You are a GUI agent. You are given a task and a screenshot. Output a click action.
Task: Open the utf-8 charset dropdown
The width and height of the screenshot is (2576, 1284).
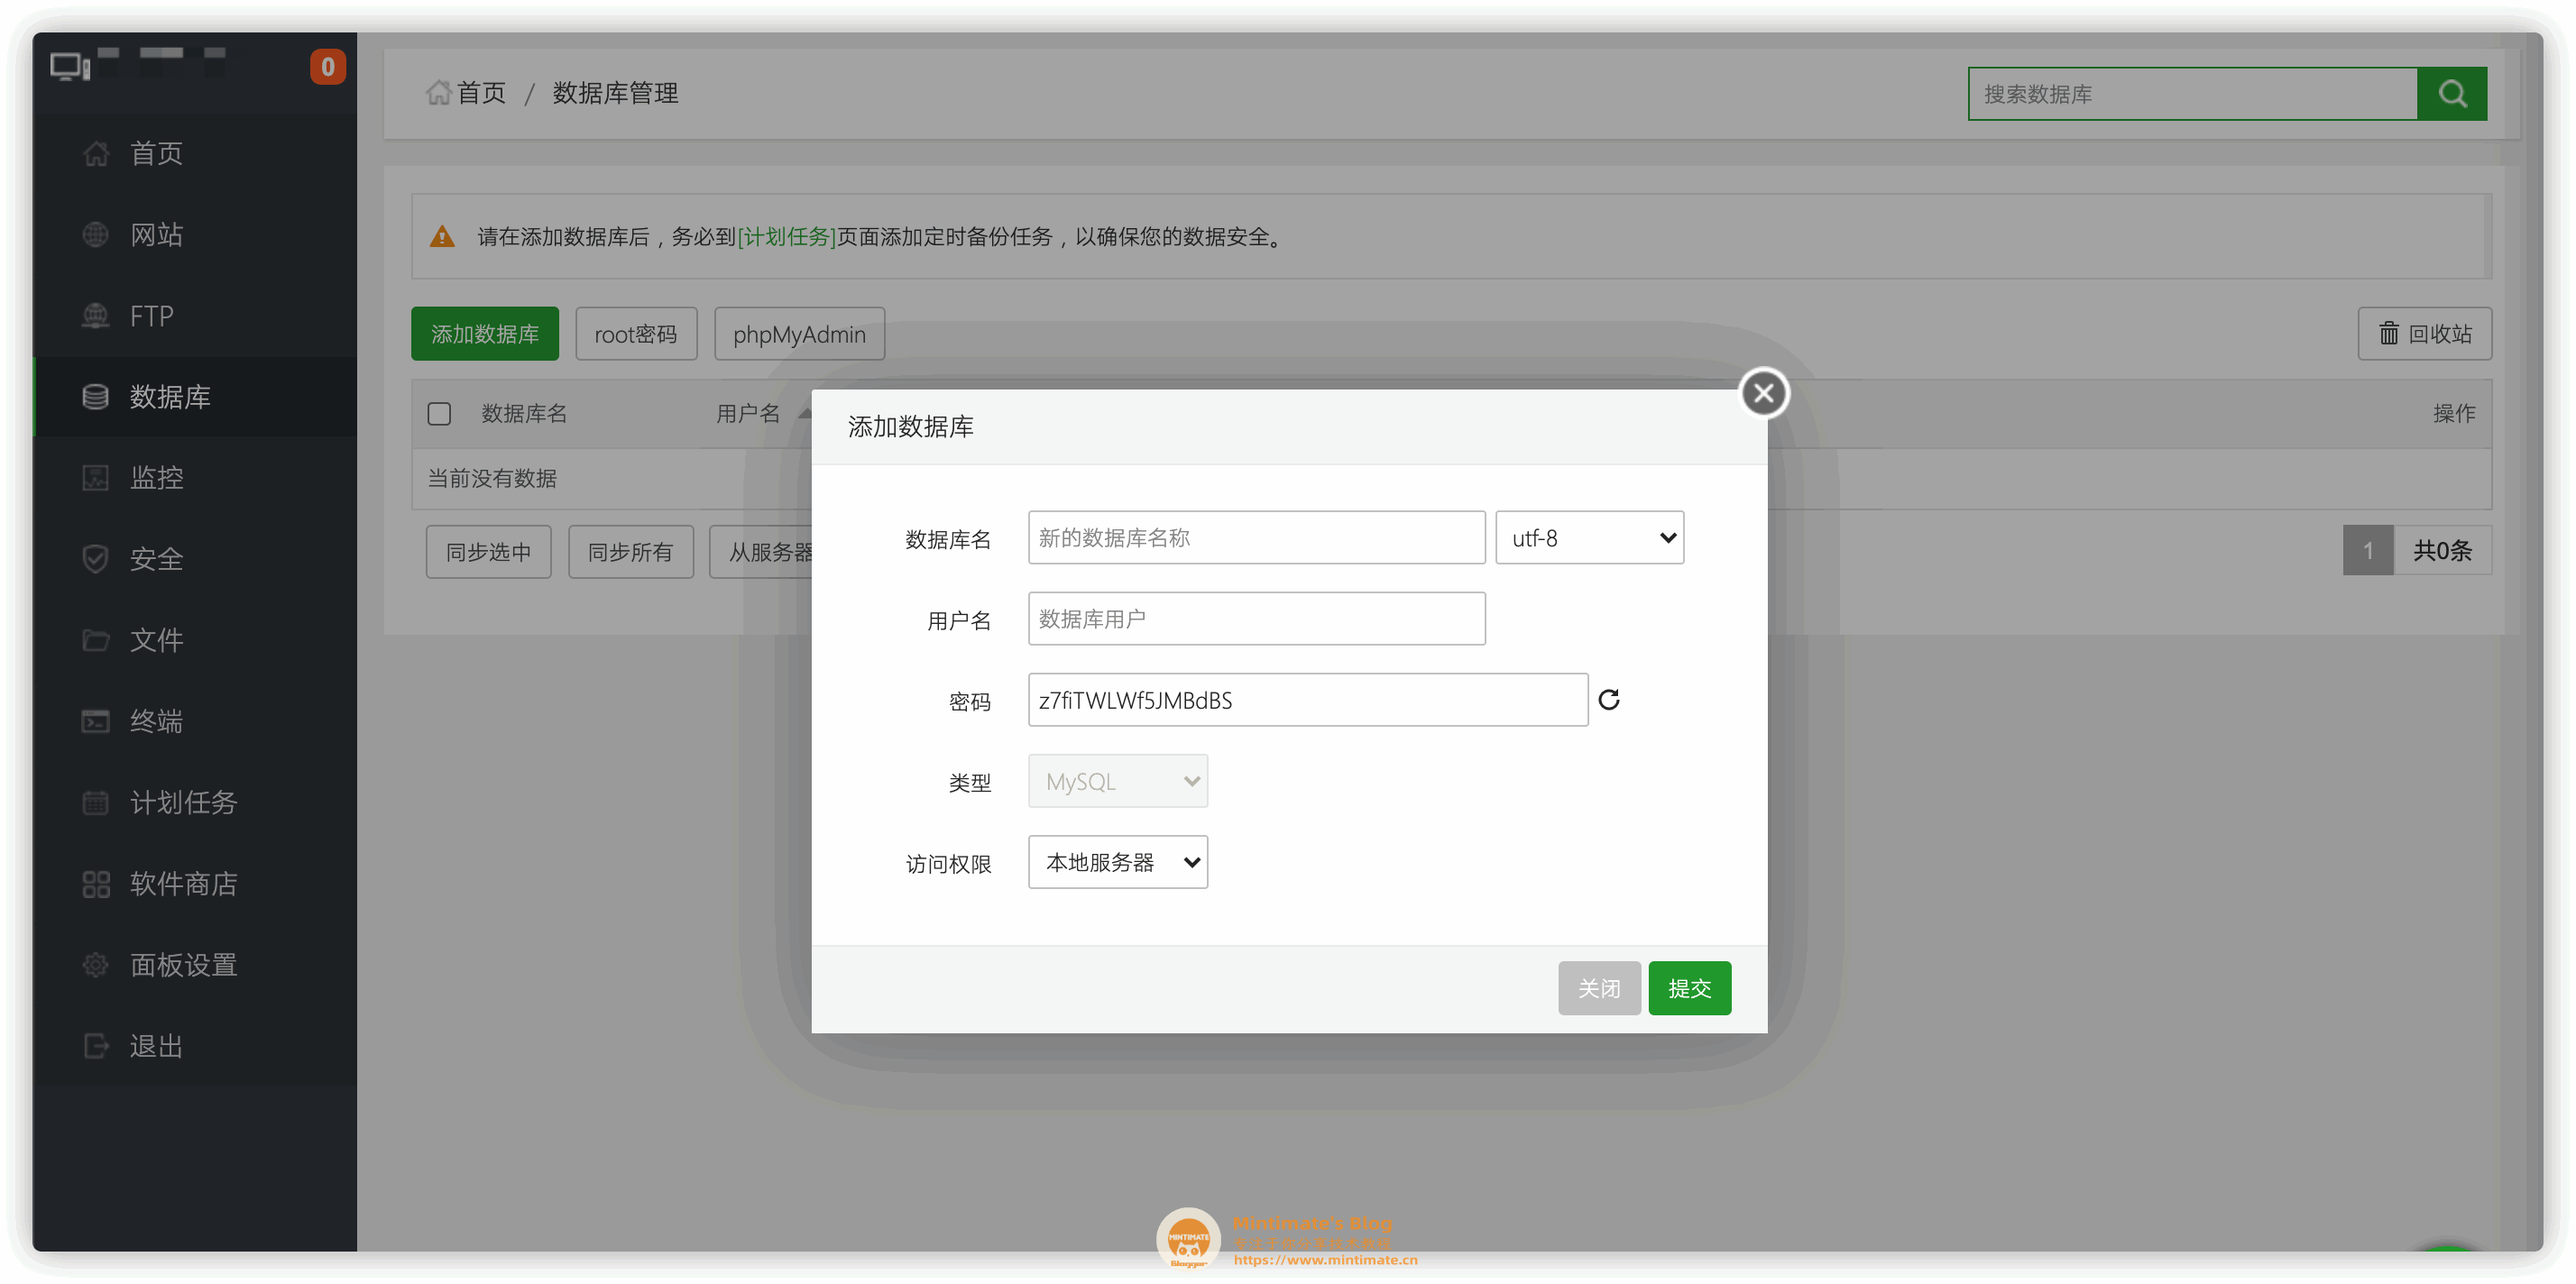[x=1589, y=538]
